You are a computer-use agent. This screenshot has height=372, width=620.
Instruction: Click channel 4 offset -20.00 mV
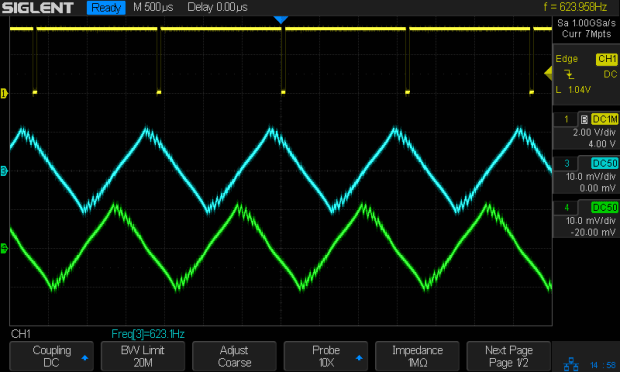point(593,232)
